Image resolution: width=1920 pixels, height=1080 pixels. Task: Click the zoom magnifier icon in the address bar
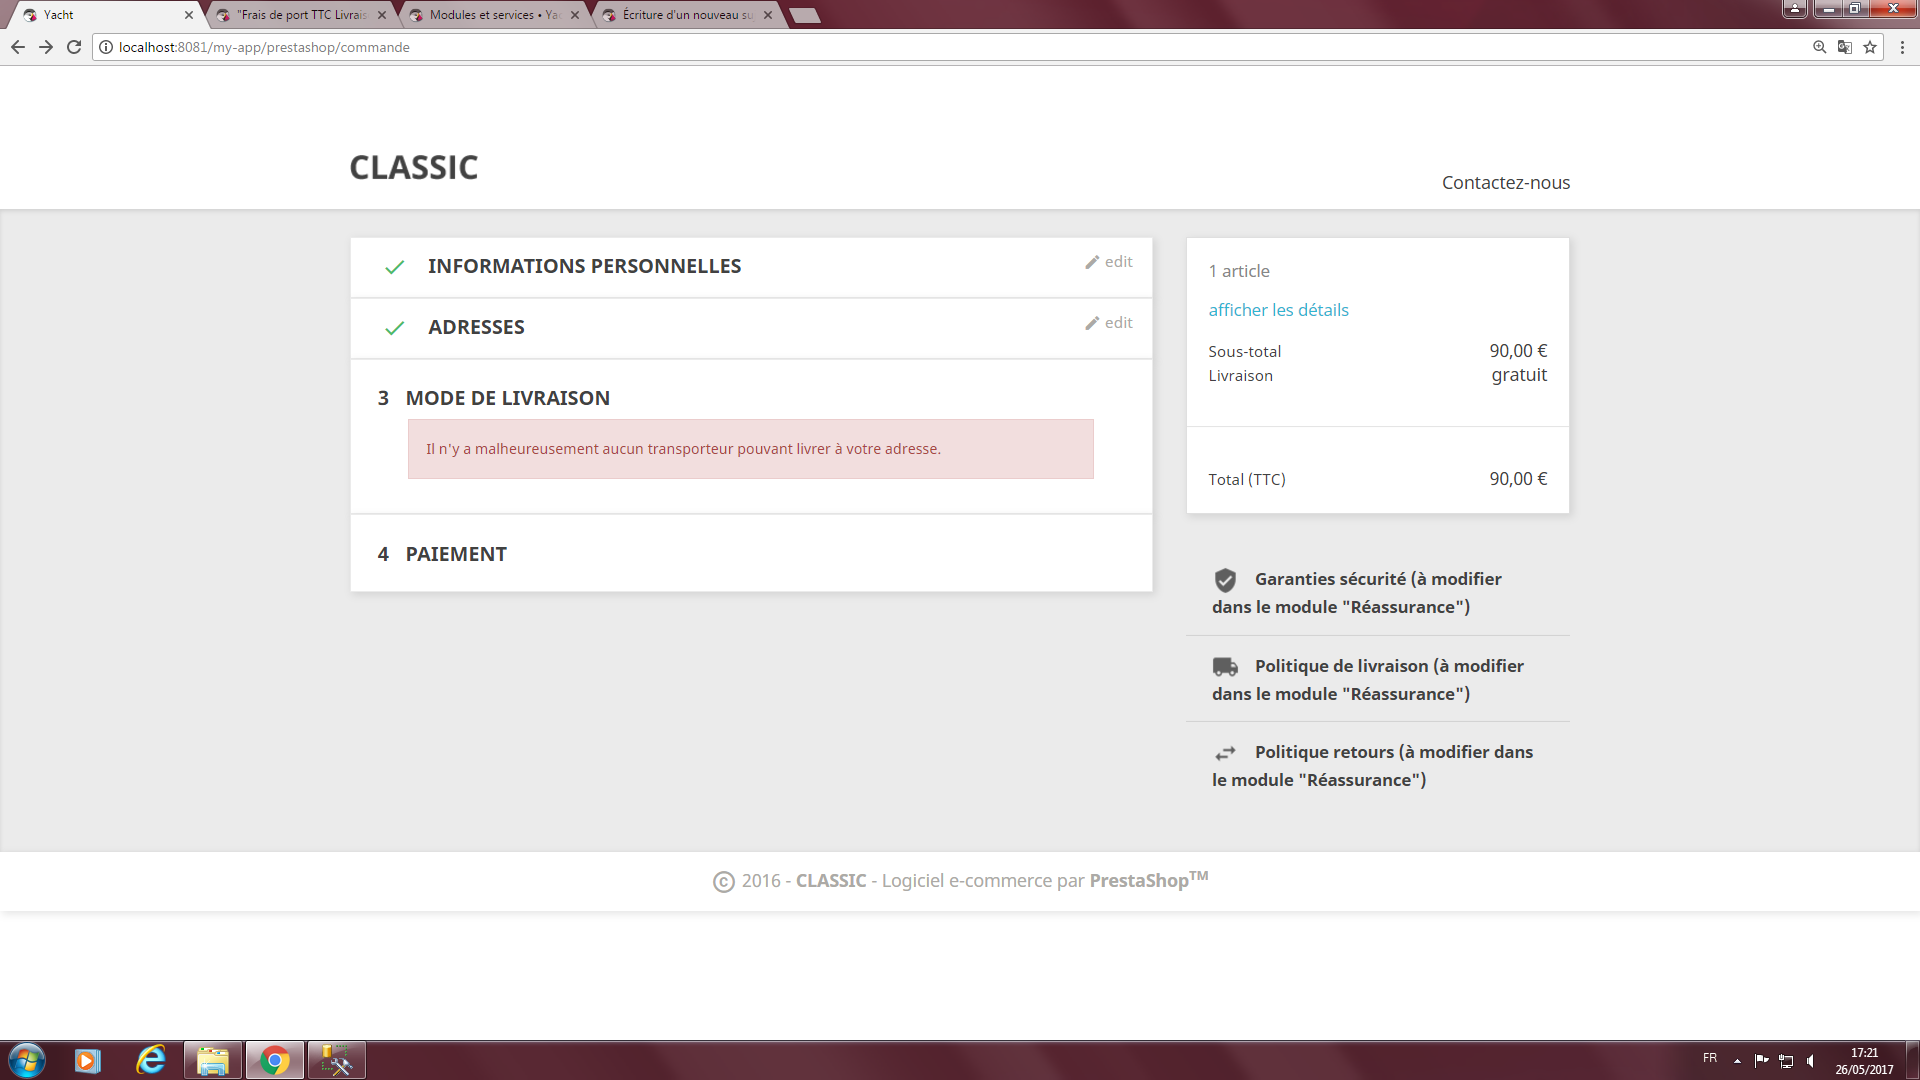(1820, 47)
